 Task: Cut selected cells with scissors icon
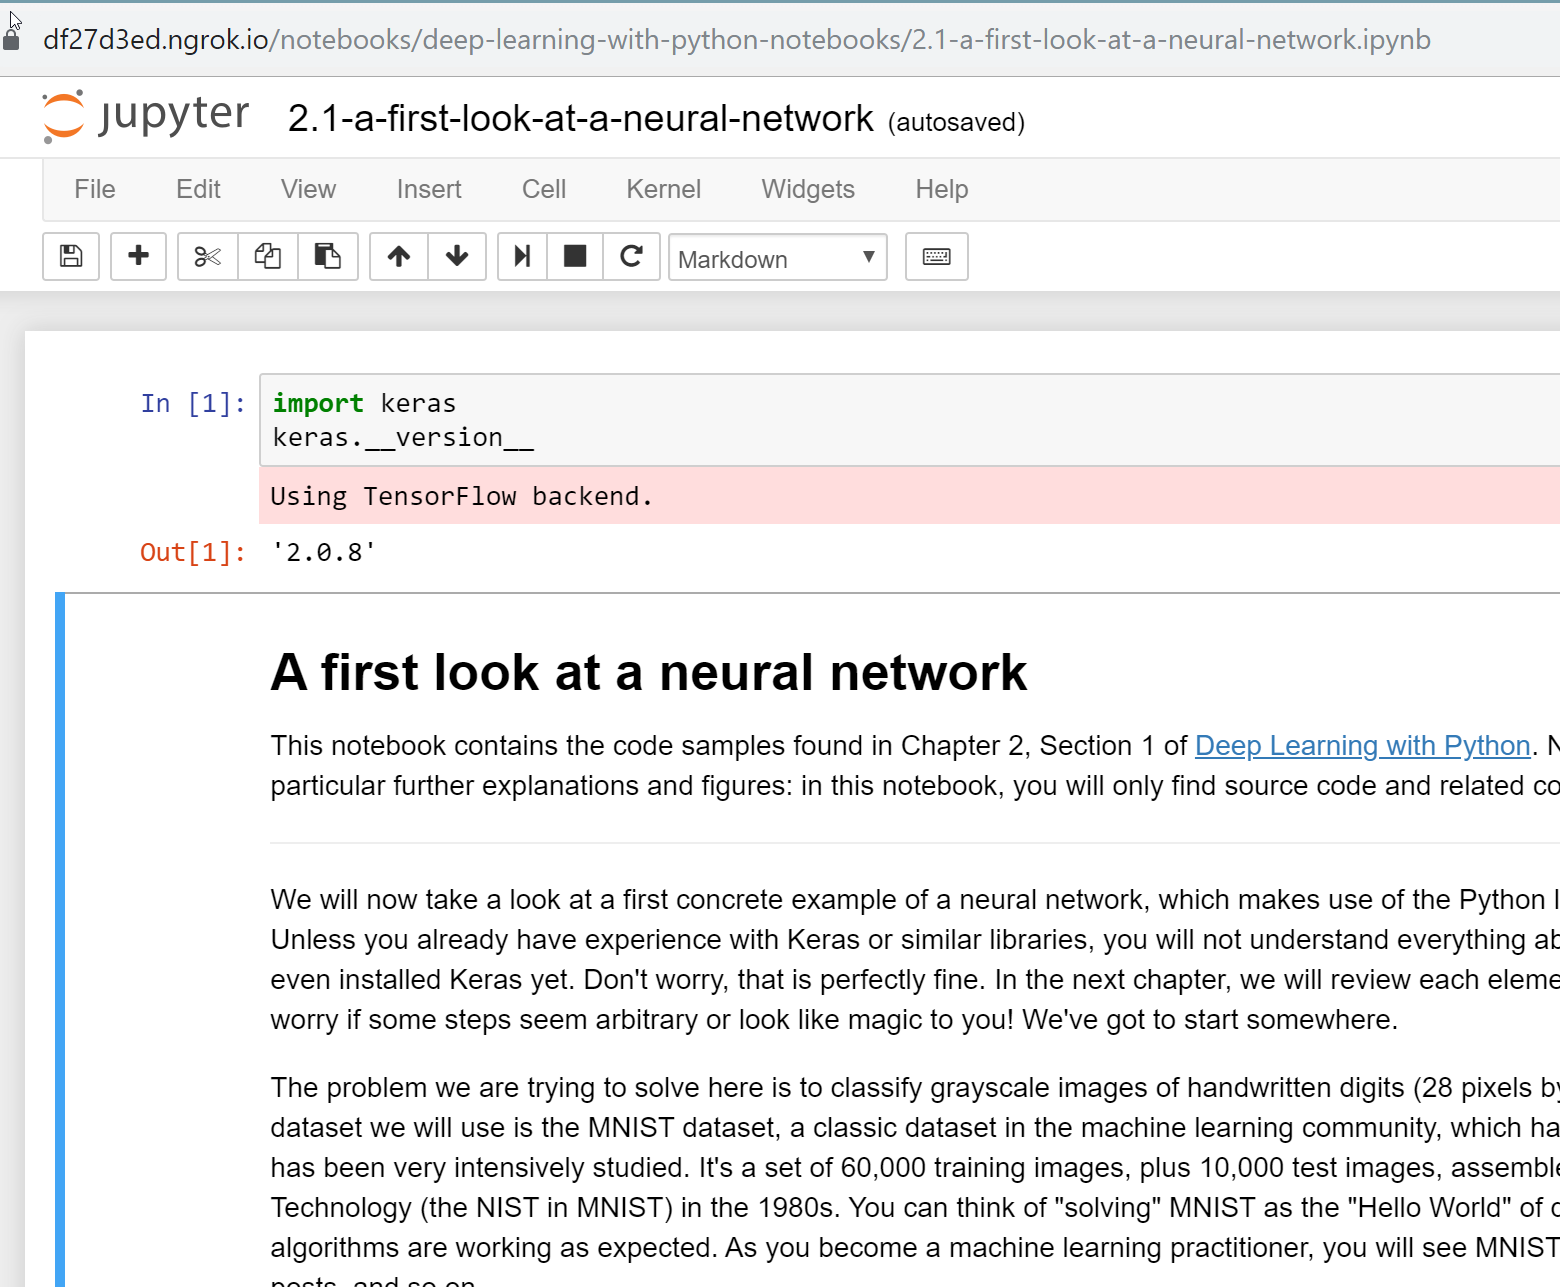tap(208, 257)
